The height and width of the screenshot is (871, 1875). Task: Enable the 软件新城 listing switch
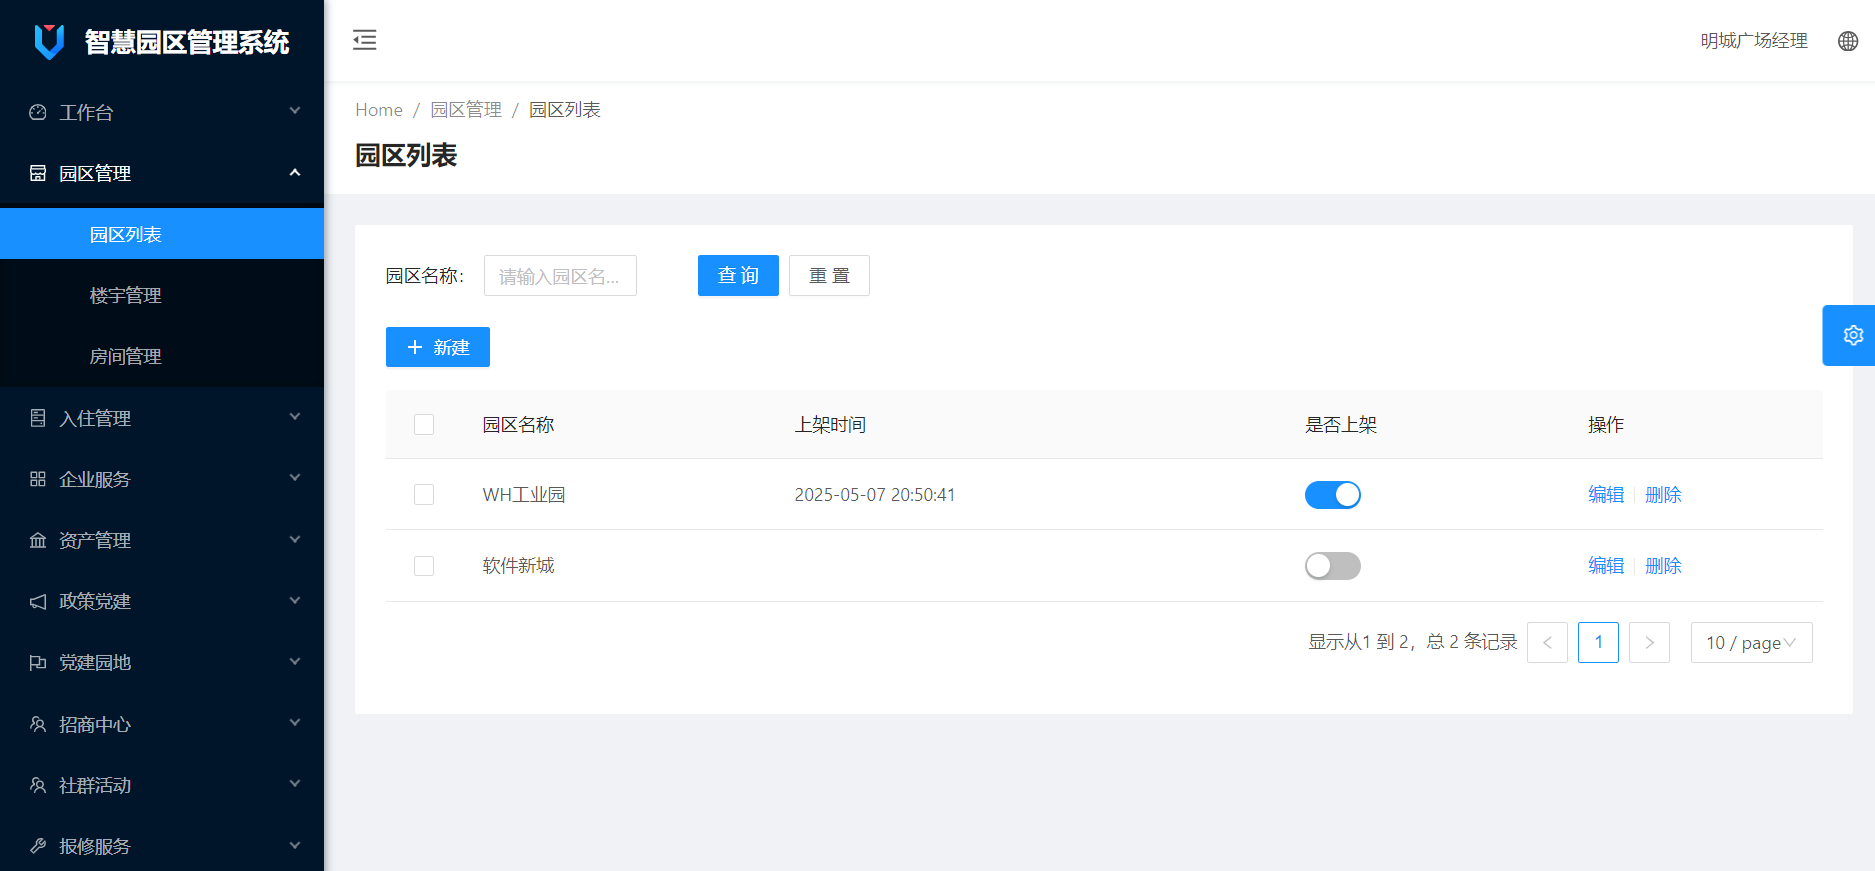(1332, 566)
